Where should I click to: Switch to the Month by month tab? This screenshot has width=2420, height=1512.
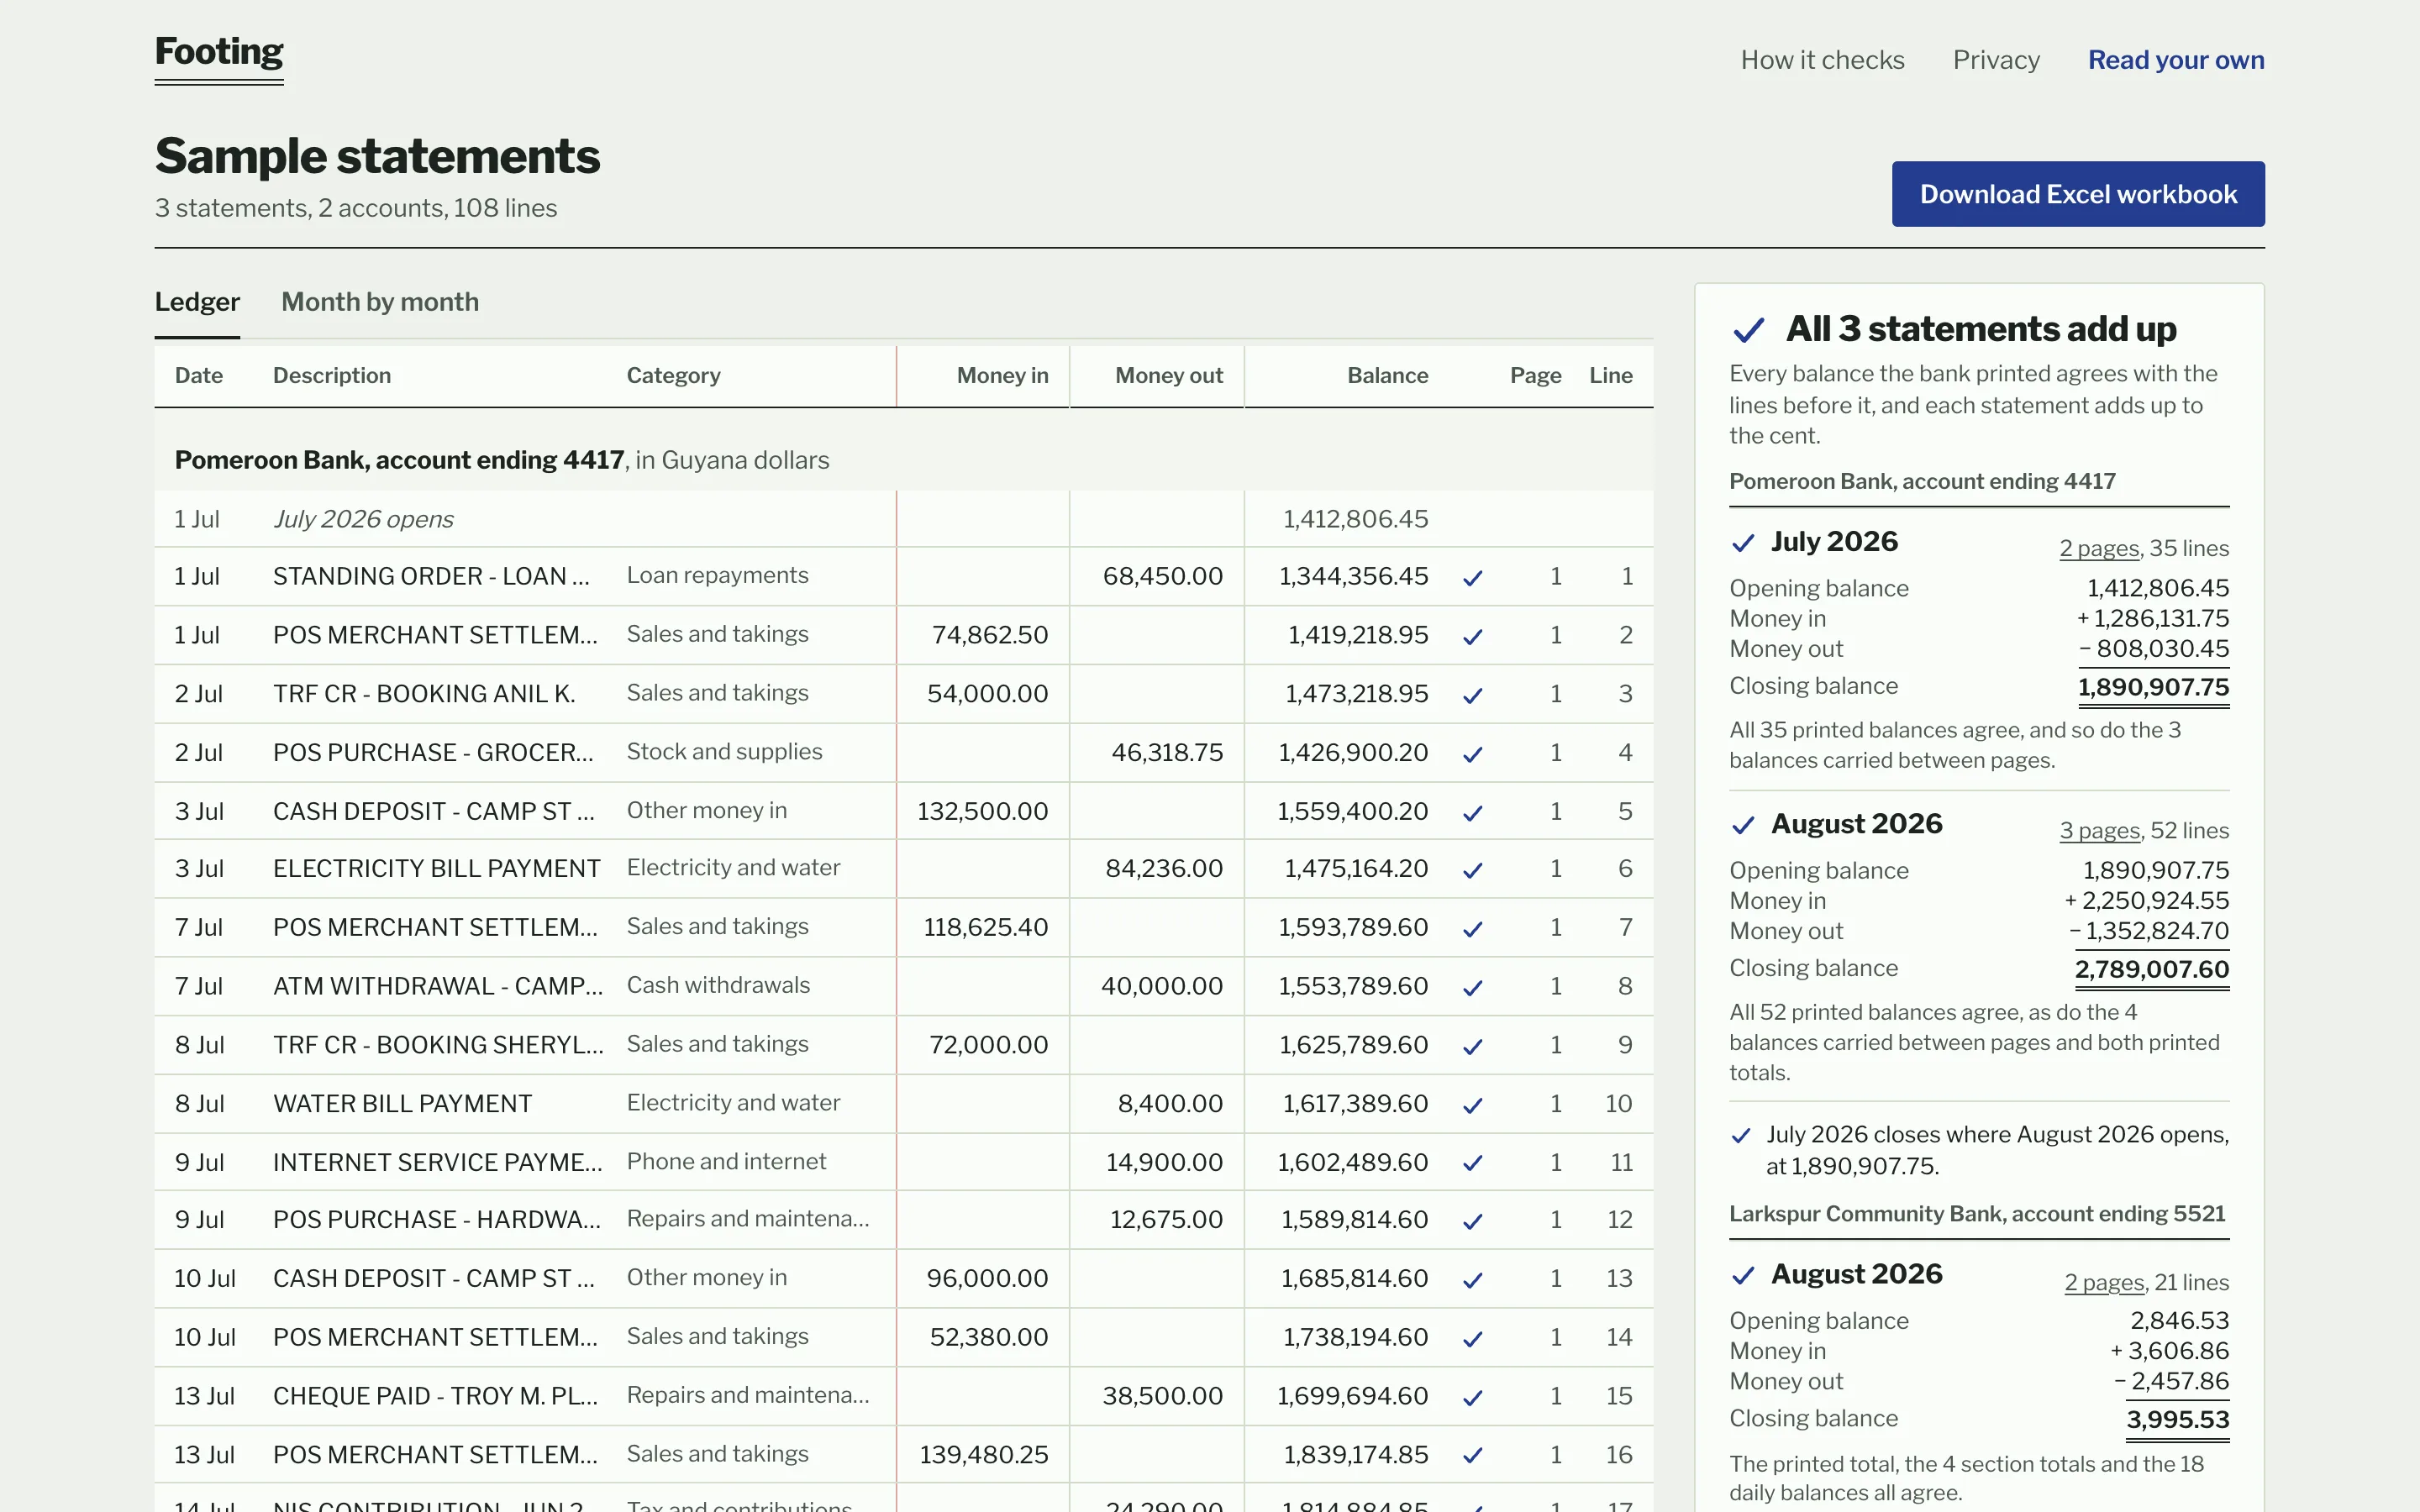[380, 302]
